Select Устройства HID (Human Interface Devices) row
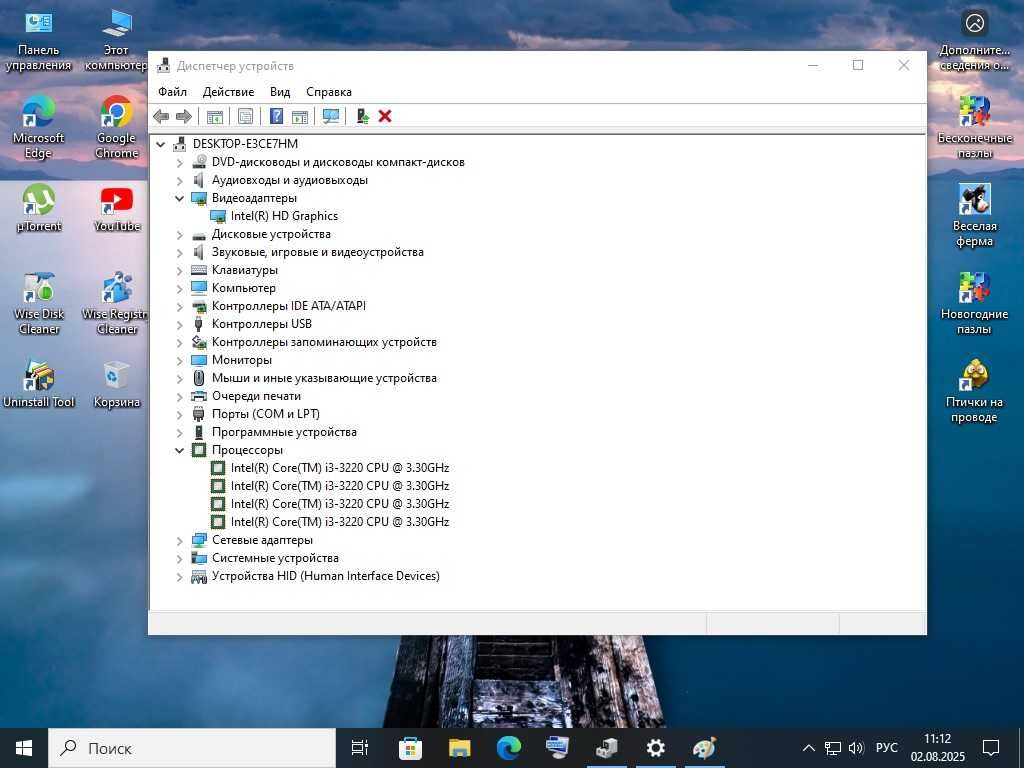The image size is (1024, 768). 325,577
